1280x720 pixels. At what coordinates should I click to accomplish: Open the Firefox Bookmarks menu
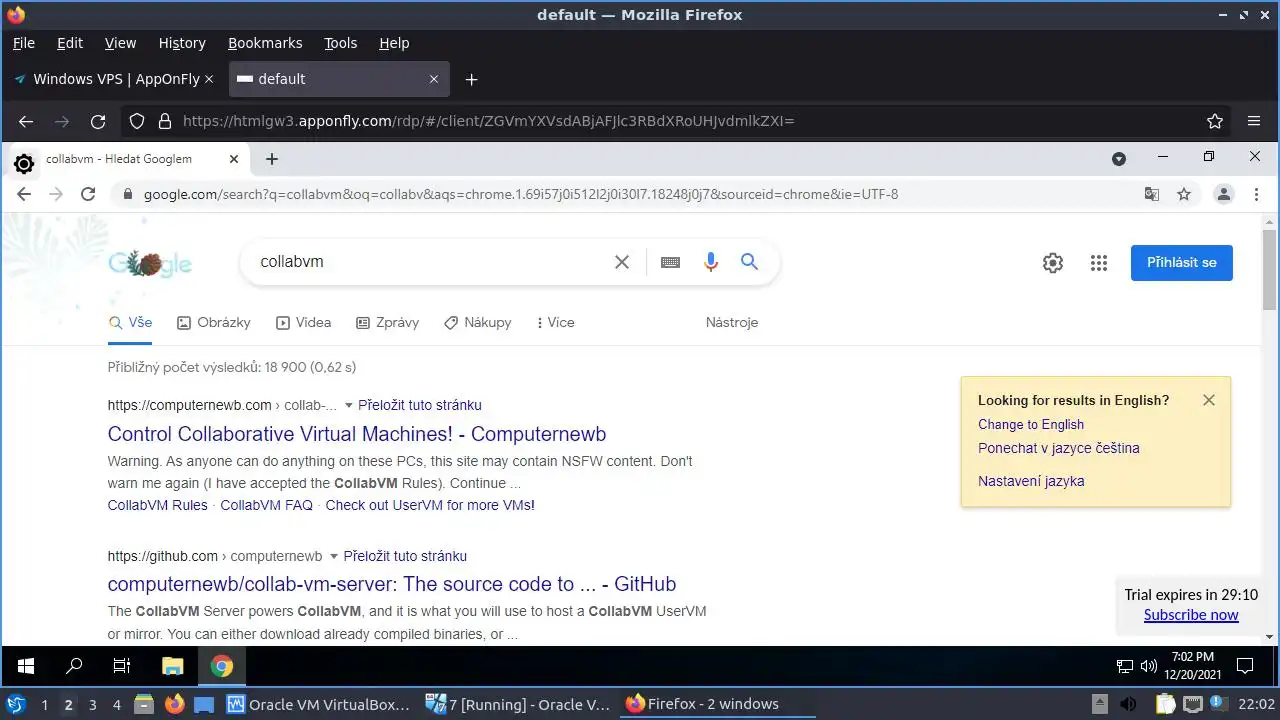coord(265,43)
